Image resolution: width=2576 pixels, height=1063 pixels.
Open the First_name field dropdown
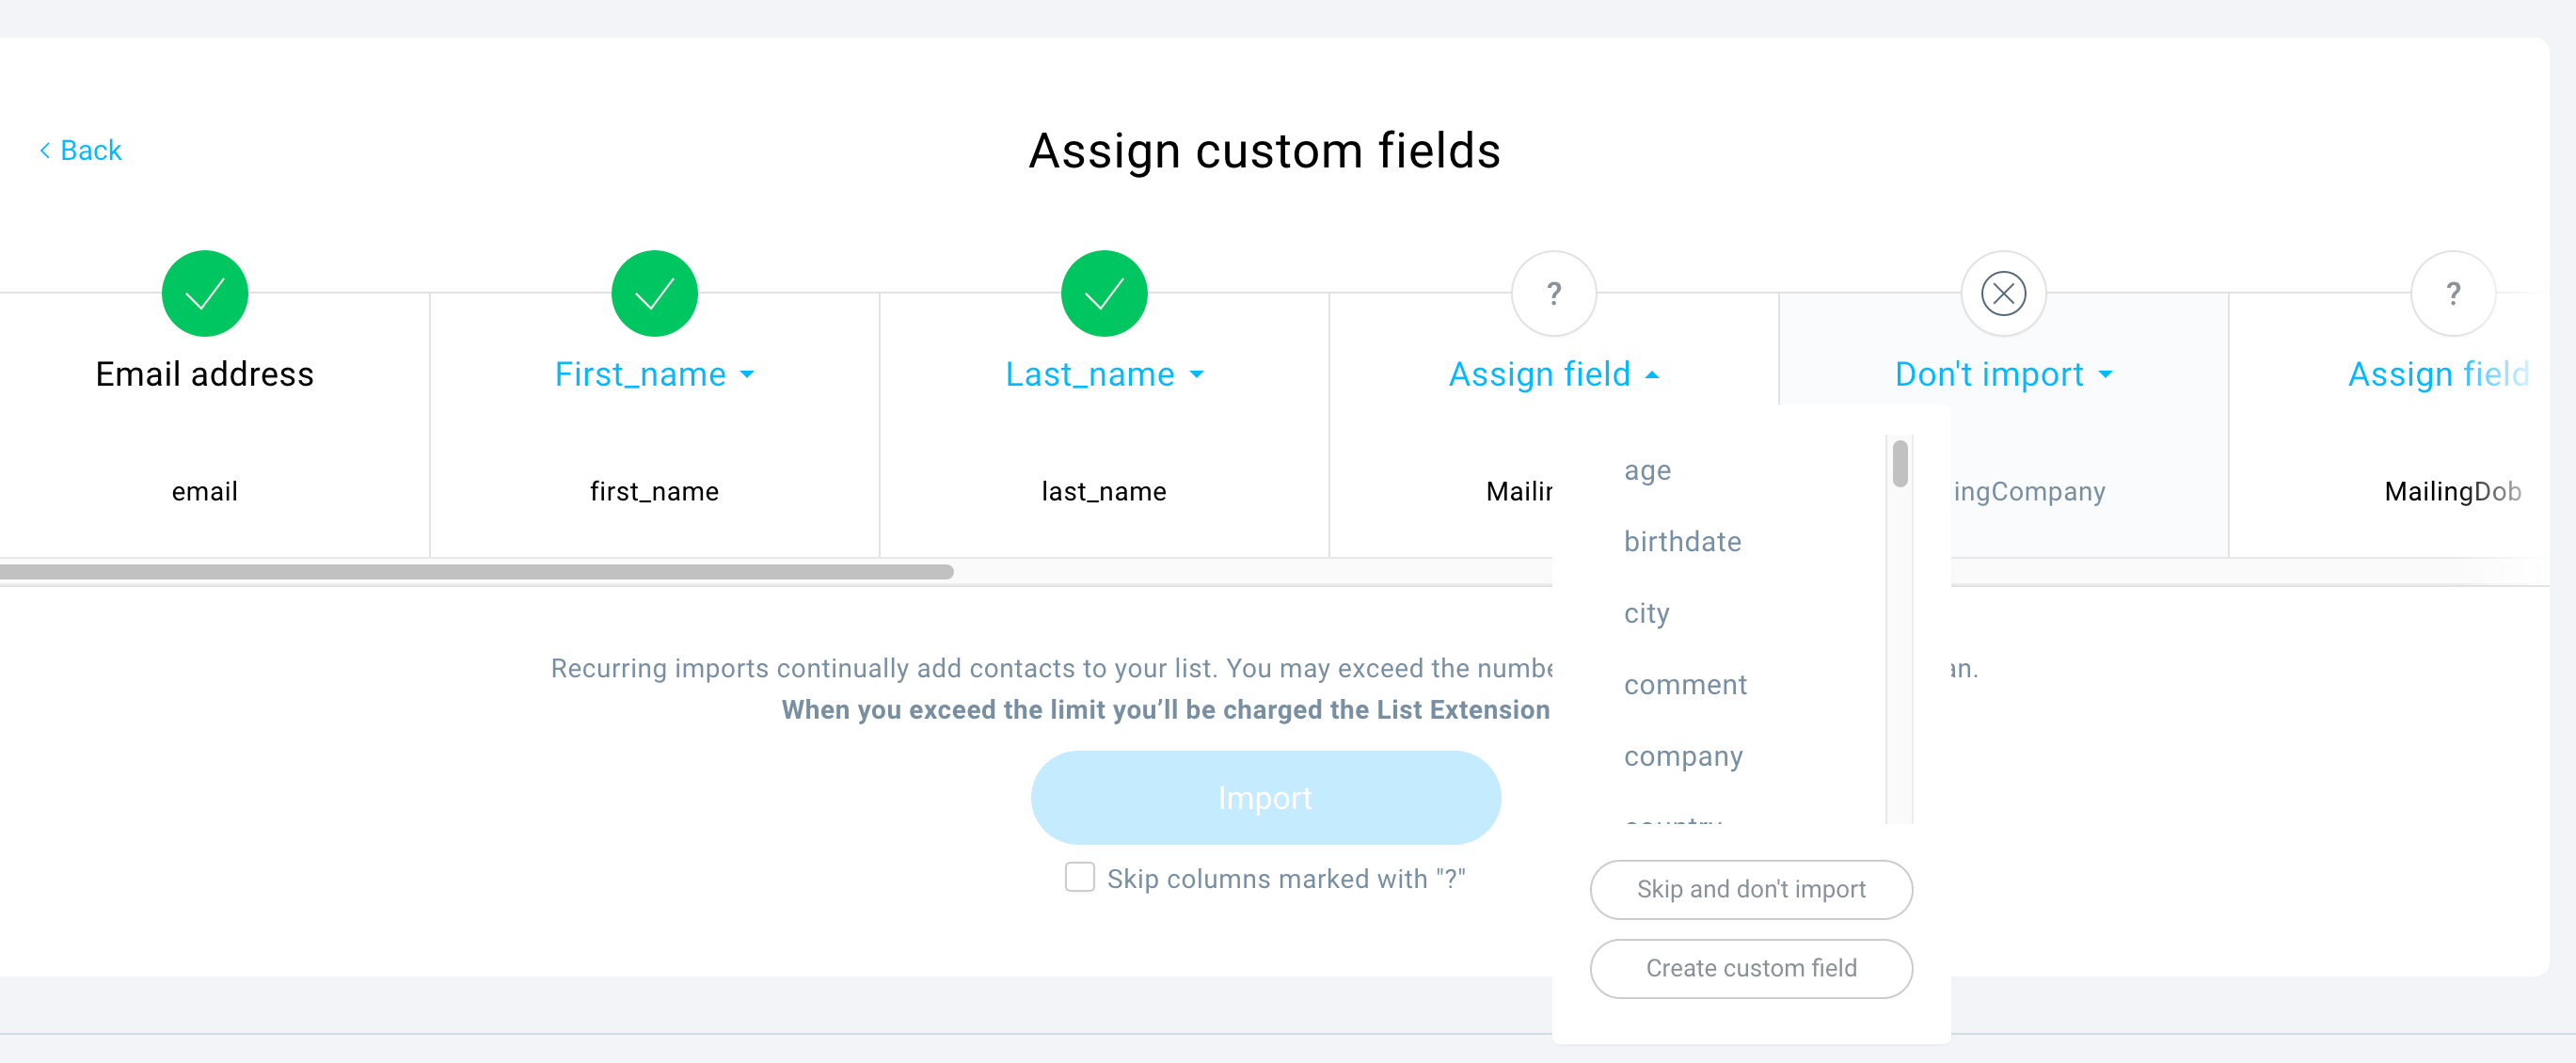coord(654,374)
